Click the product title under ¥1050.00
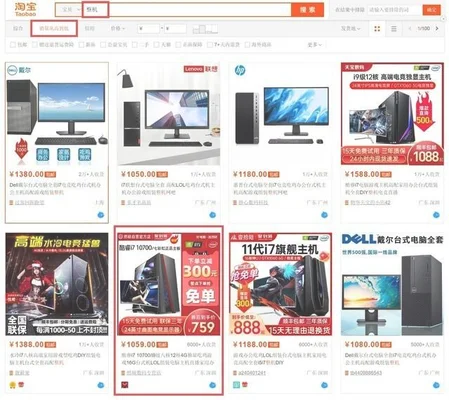The height and width of the screenshot is (400, 449). pos(168,188)
